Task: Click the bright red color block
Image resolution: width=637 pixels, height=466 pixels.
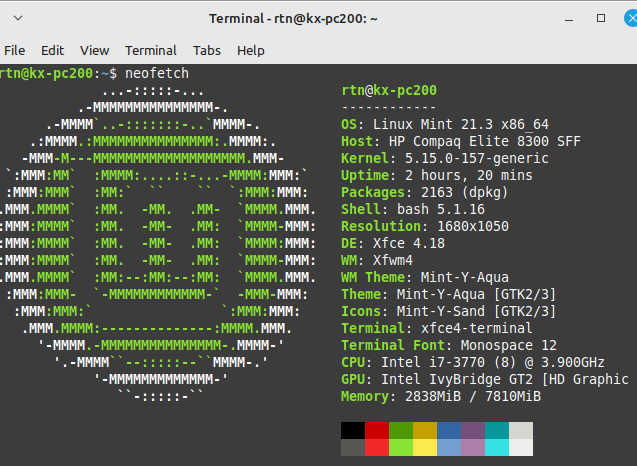Action: coord(377,447)
